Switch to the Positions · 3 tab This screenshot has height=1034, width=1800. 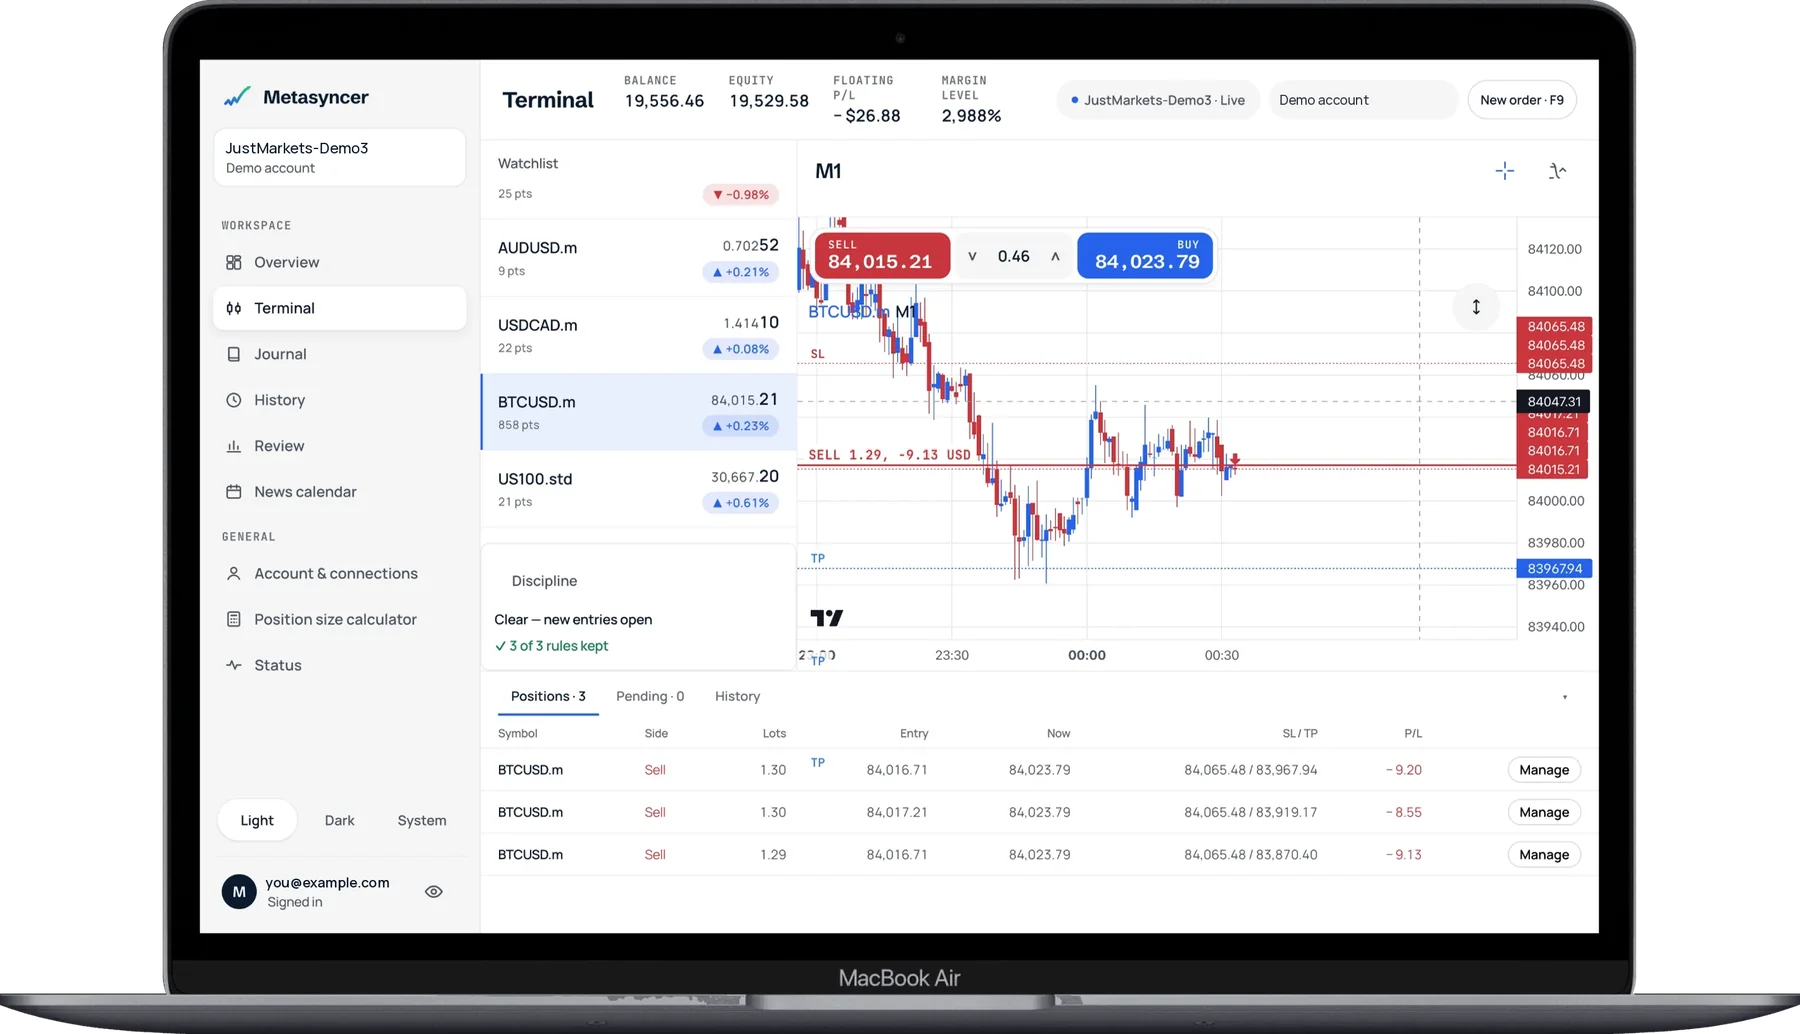pos(548,696)
